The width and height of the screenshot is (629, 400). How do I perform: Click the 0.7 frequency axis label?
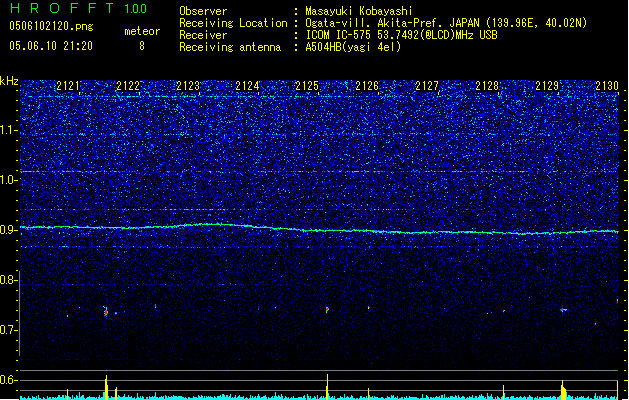pos(8,330)
